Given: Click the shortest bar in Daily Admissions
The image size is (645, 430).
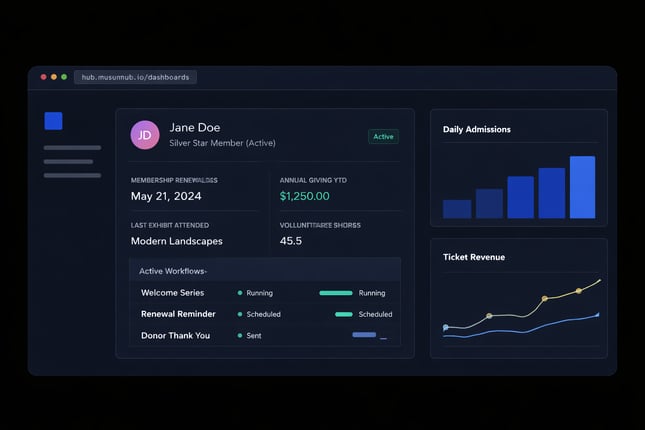Looking at the screenshot, I should click(456, 208).
